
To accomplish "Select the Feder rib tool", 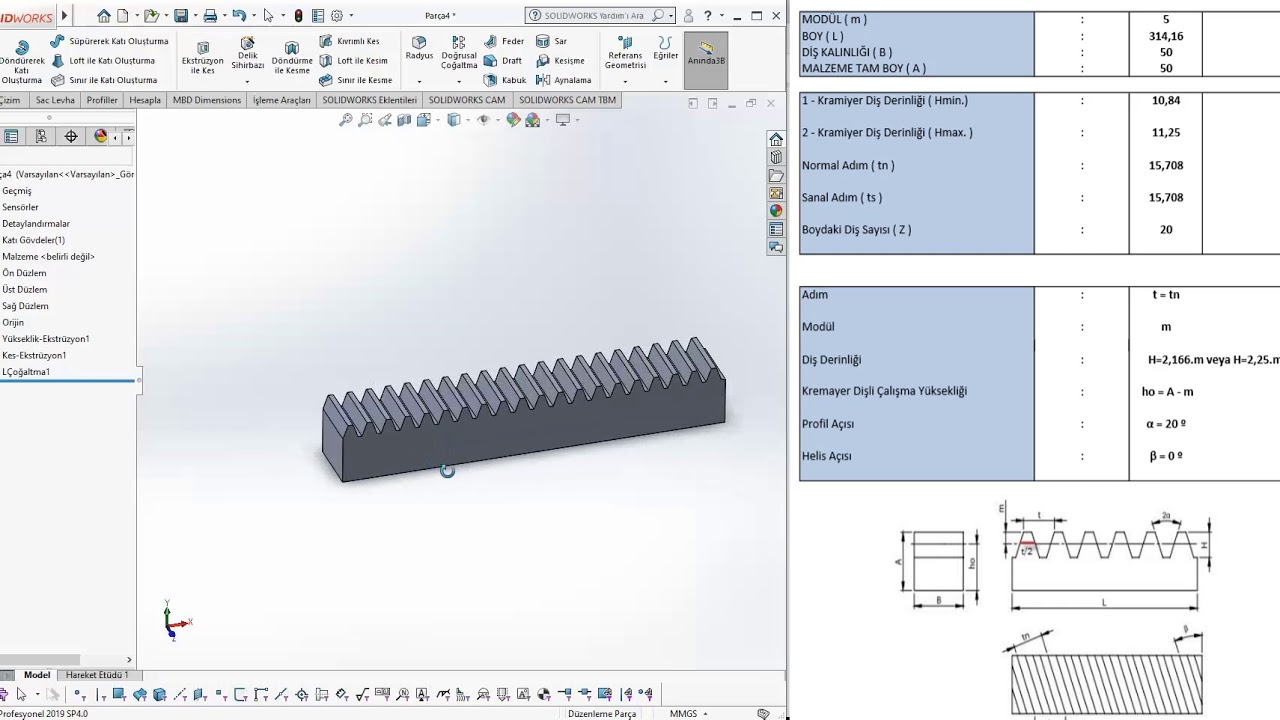I will [x=504, y=41].
